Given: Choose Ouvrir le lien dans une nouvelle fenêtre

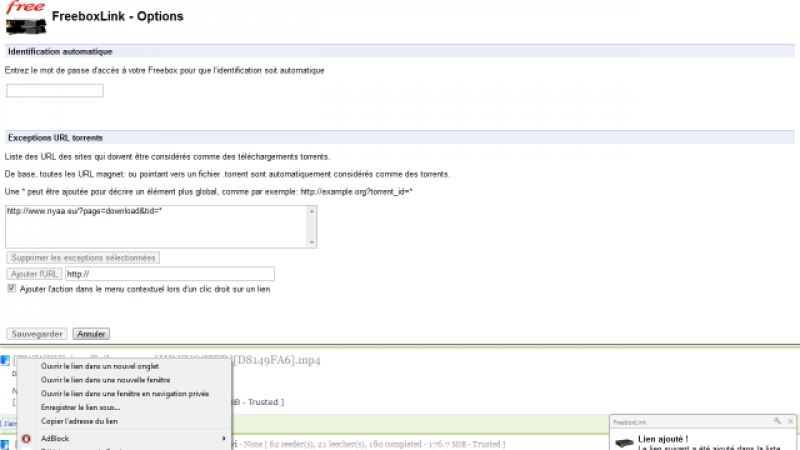Looking at the screenshot, I should (105, 380).
